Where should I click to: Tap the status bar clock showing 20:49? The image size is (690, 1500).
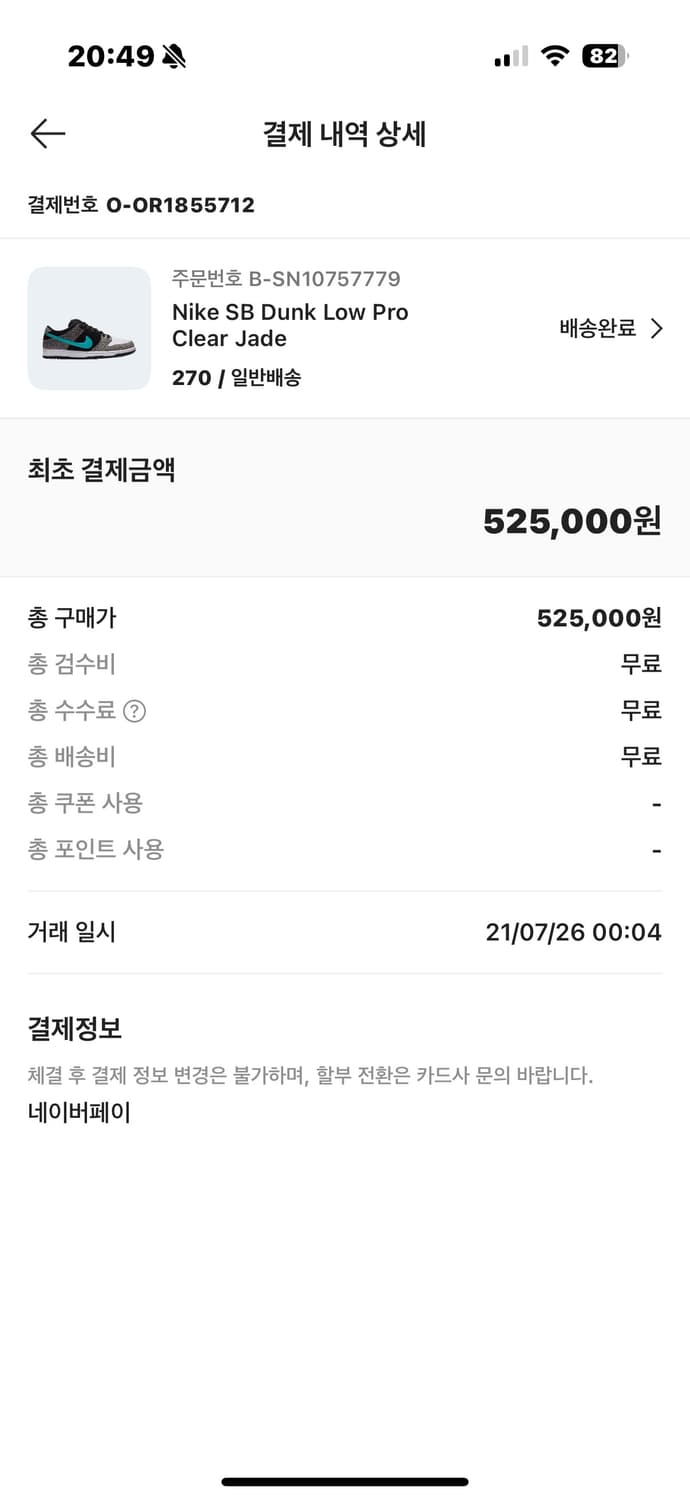point(110,57)
